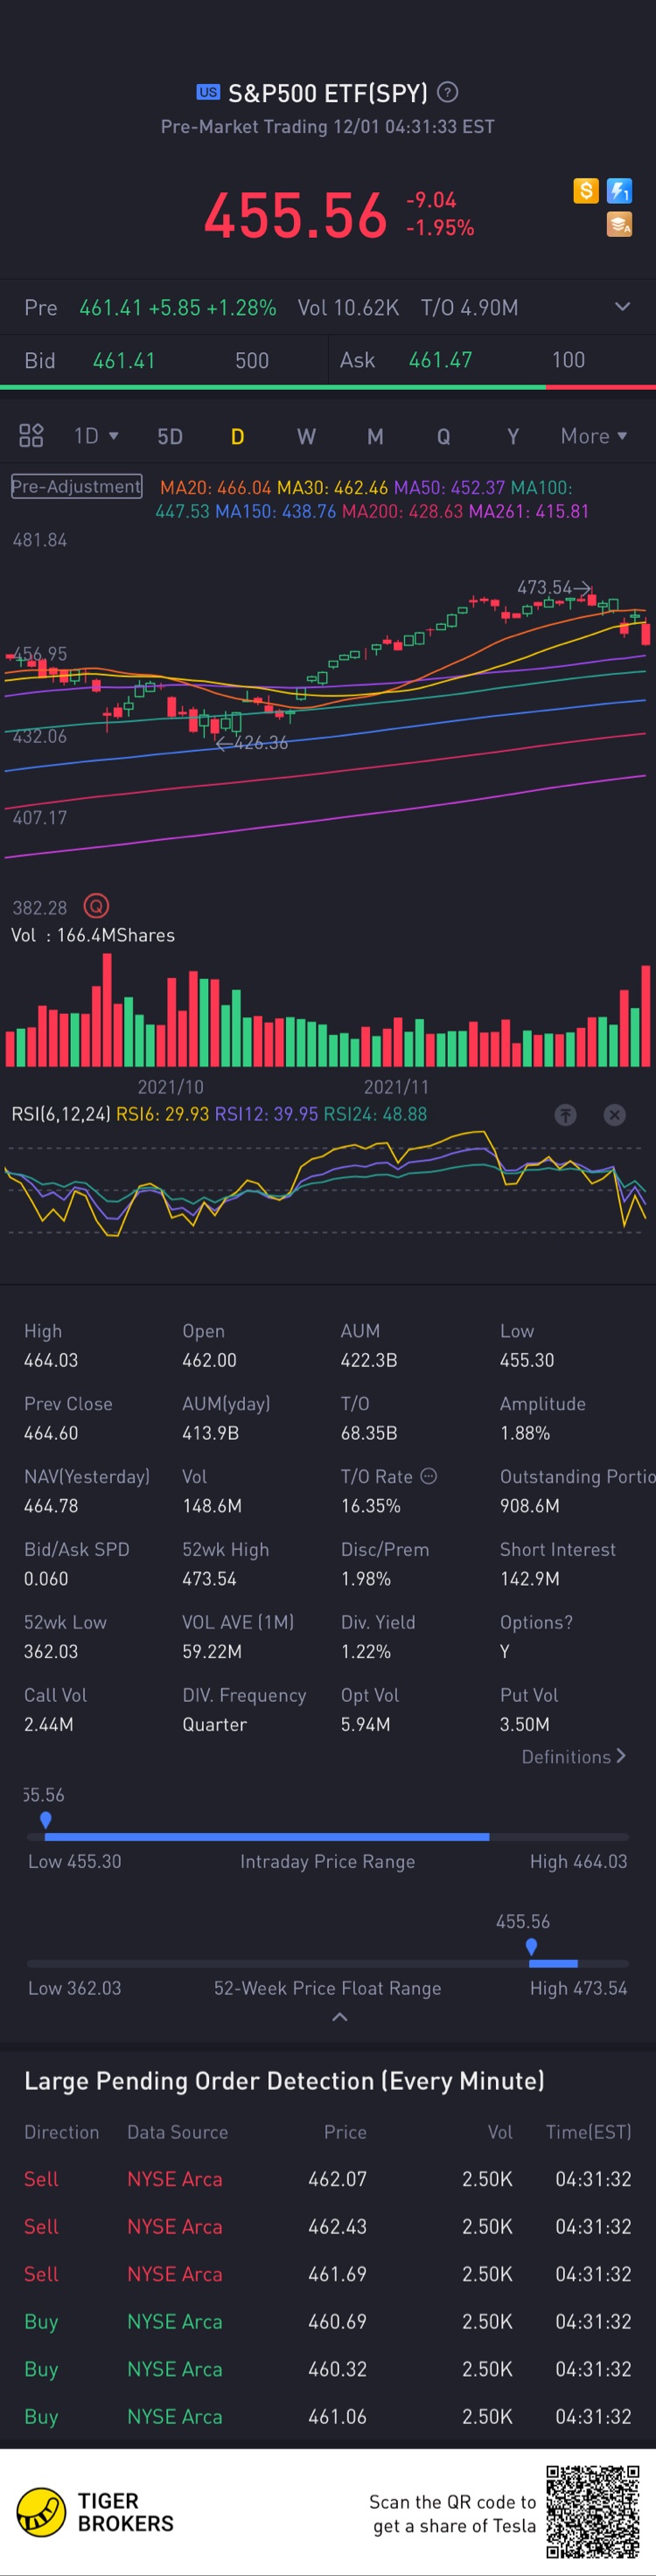The image size is (656, 2576).
Task: Select the W weekly chart tab
Action: (306, 436)
